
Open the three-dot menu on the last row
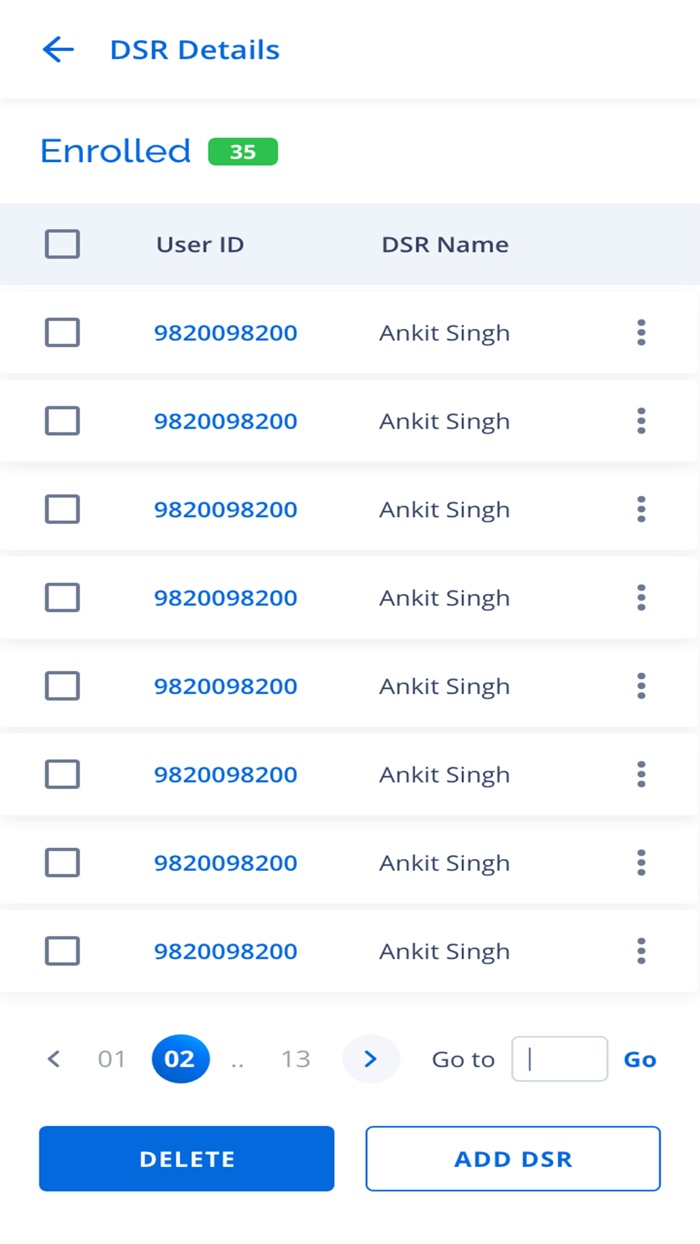click(x=641, y=951)
